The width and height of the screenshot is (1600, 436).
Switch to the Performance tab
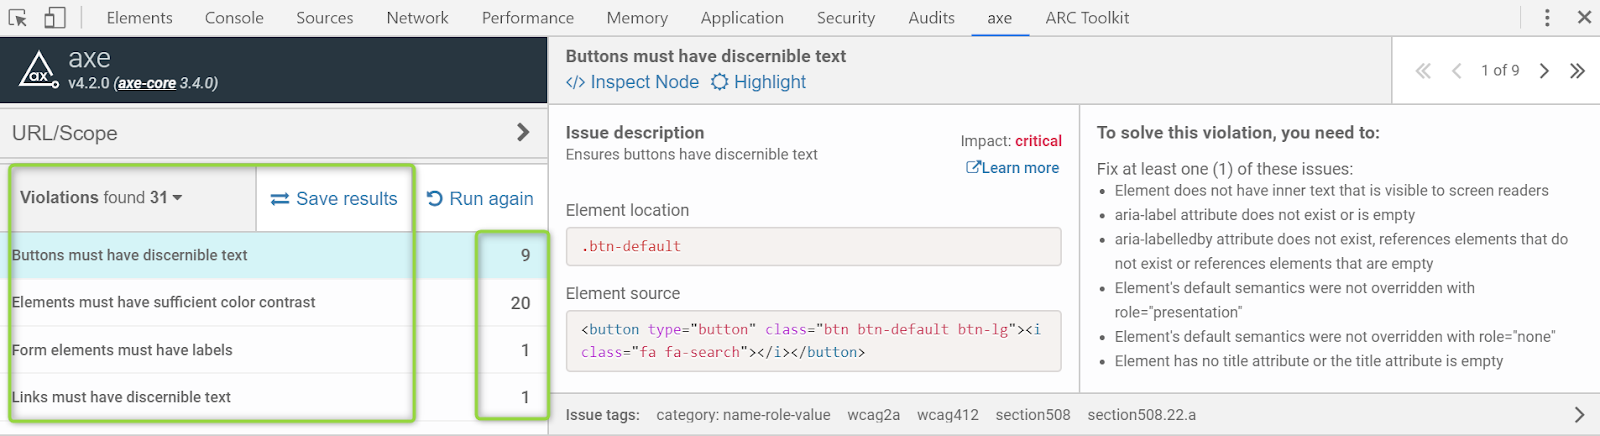coord(527,18)
